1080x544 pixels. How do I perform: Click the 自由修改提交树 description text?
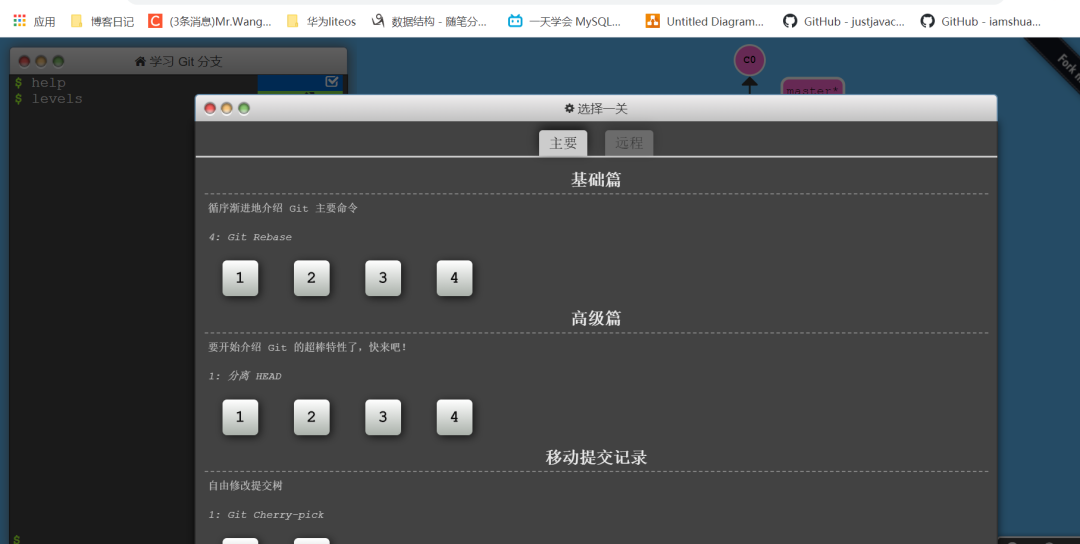tap(245, 485)
